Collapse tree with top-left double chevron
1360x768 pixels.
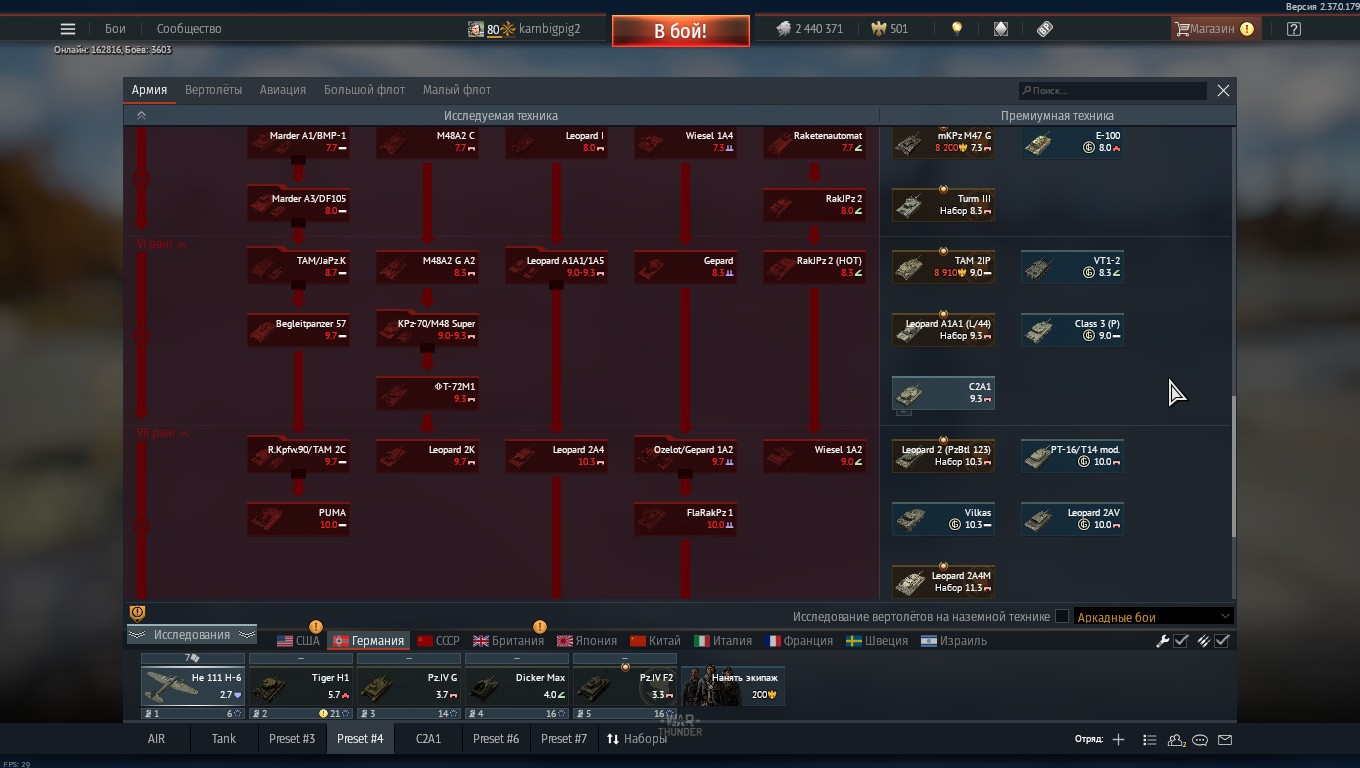click(x=141, y=115)
